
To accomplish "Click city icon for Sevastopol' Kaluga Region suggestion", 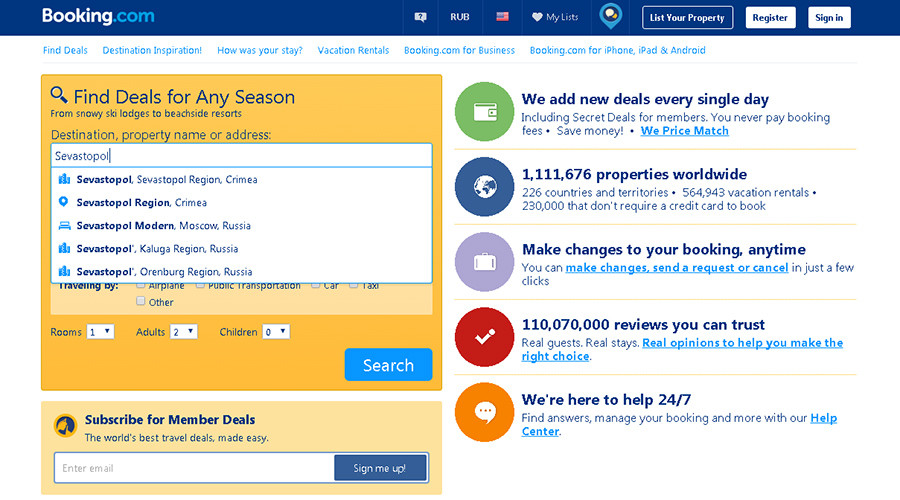I will (x=64, y=249).
